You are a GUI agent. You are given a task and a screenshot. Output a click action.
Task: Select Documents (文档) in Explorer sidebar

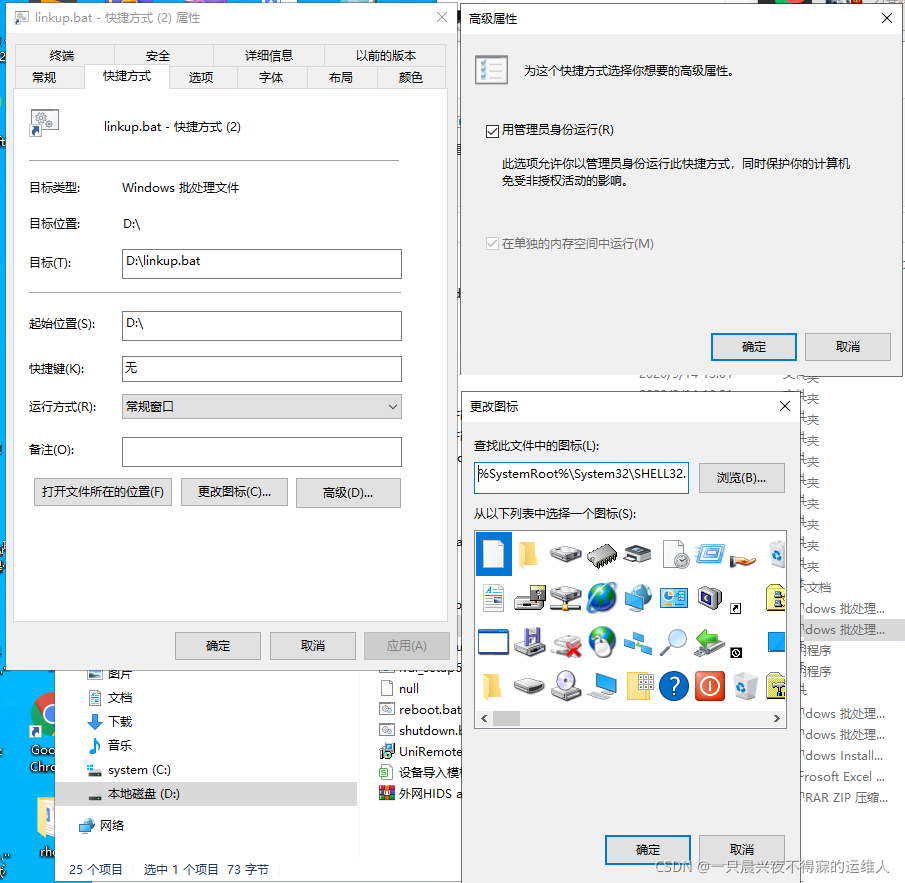point(110,698)
